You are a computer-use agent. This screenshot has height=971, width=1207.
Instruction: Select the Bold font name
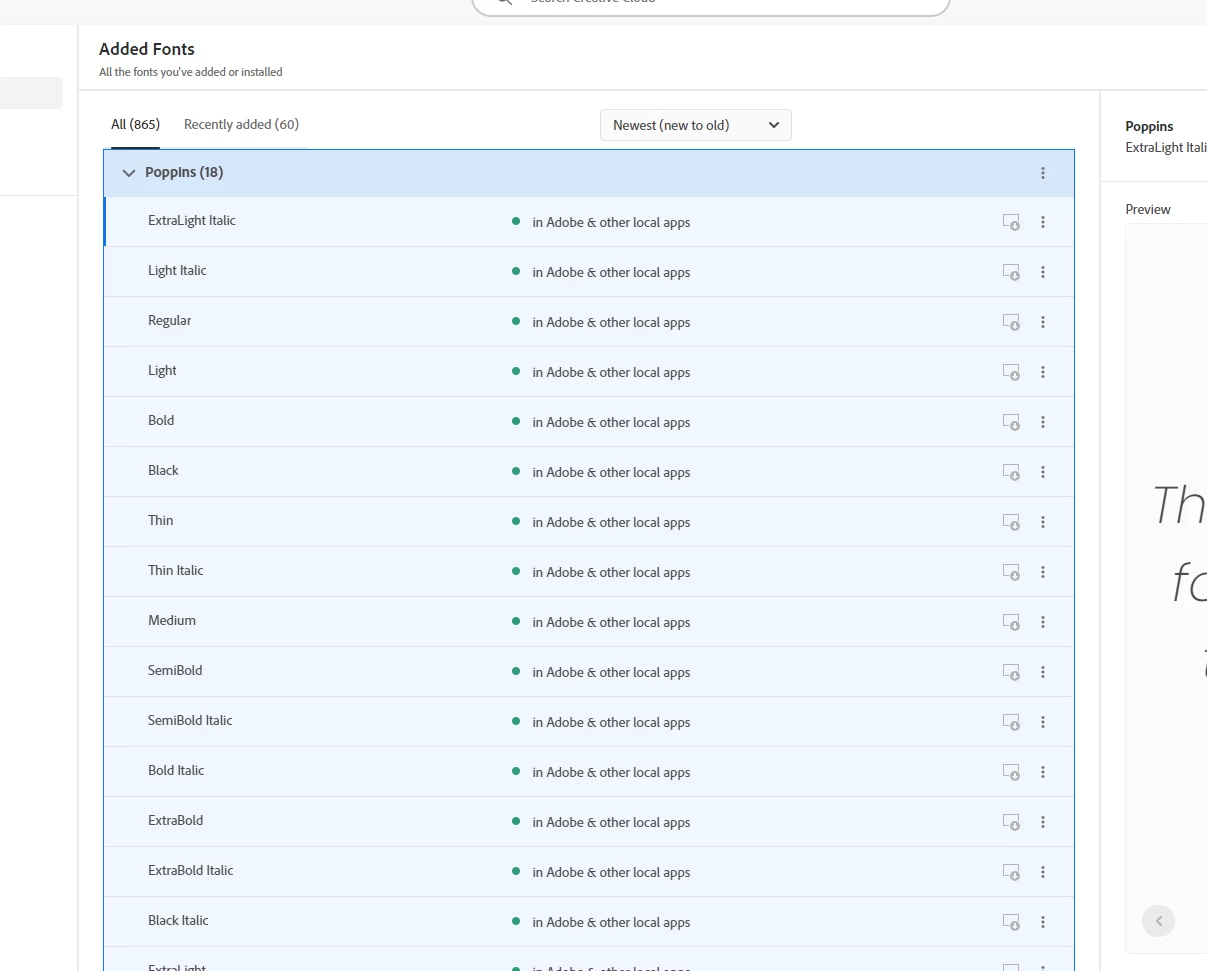(x=161, y=421)
